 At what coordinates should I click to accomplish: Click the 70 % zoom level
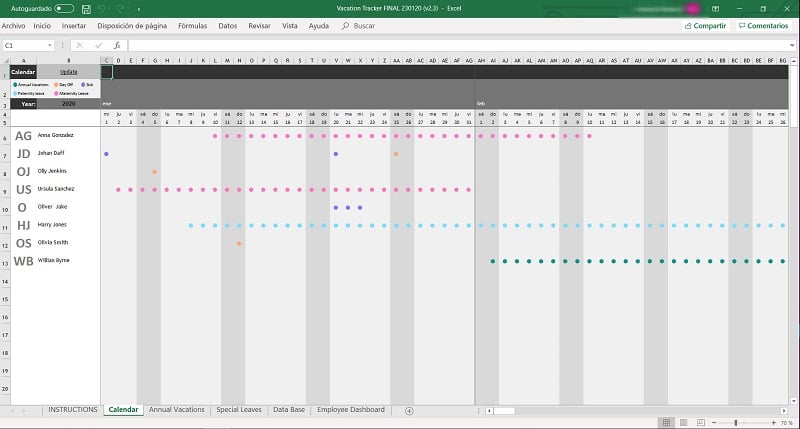click(x=786, y=423)
